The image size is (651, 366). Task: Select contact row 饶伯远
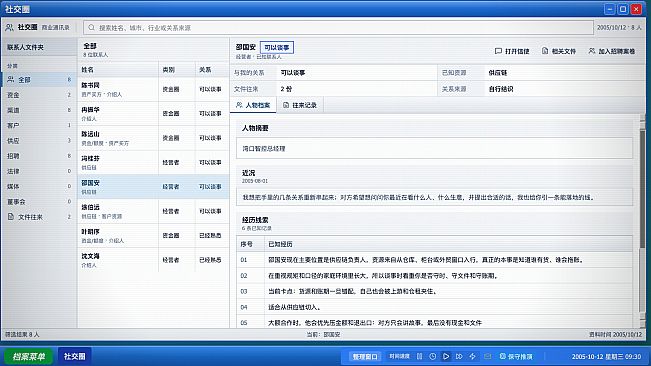153,211
